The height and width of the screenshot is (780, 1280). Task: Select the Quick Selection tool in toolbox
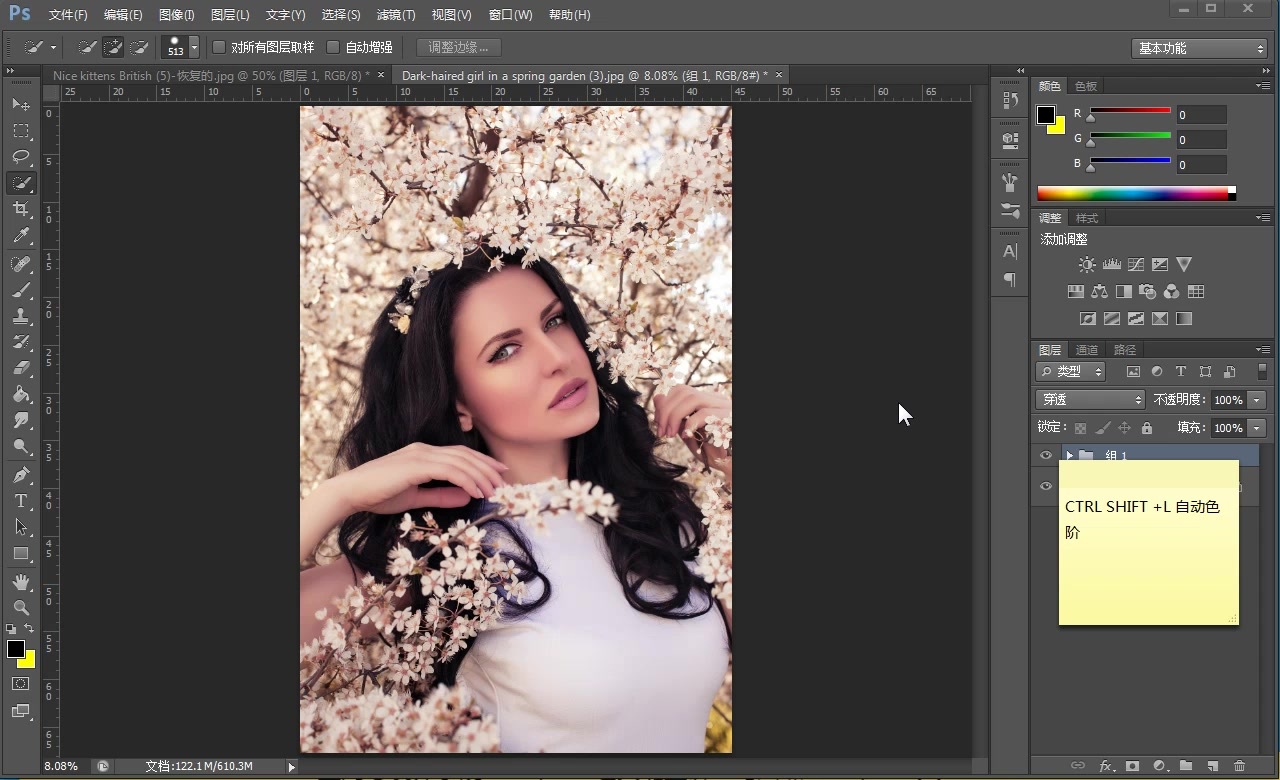coord(21,183)
